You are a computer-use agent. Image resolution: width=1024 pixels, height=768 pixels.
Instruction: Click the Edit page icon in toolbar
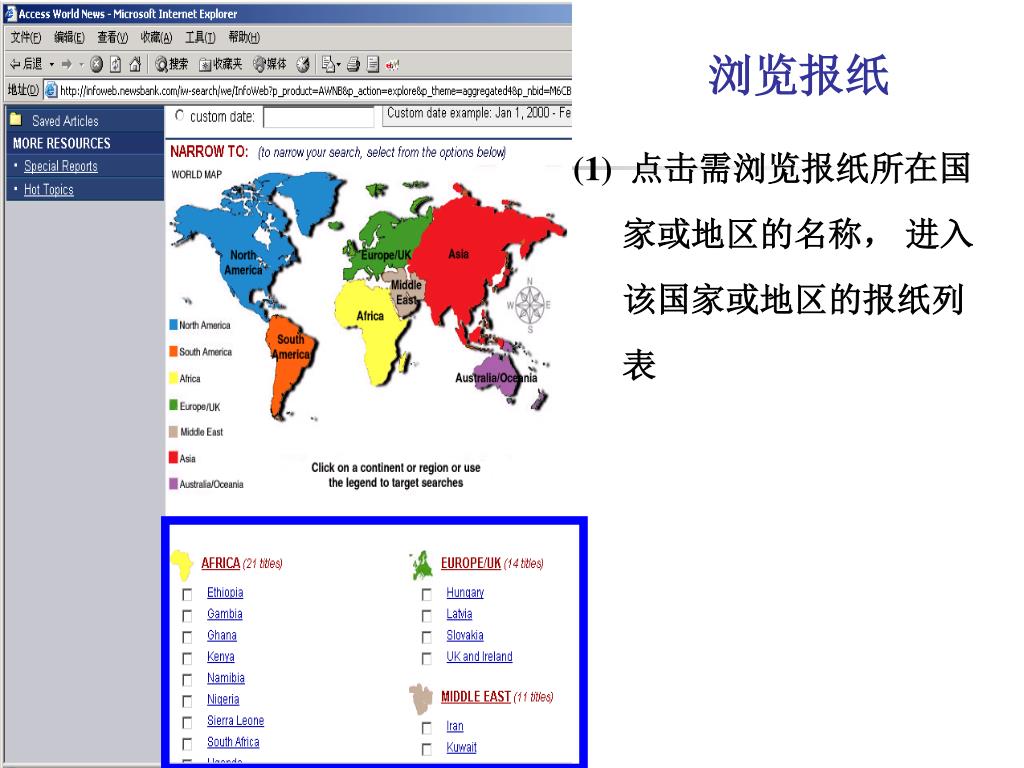373,64
